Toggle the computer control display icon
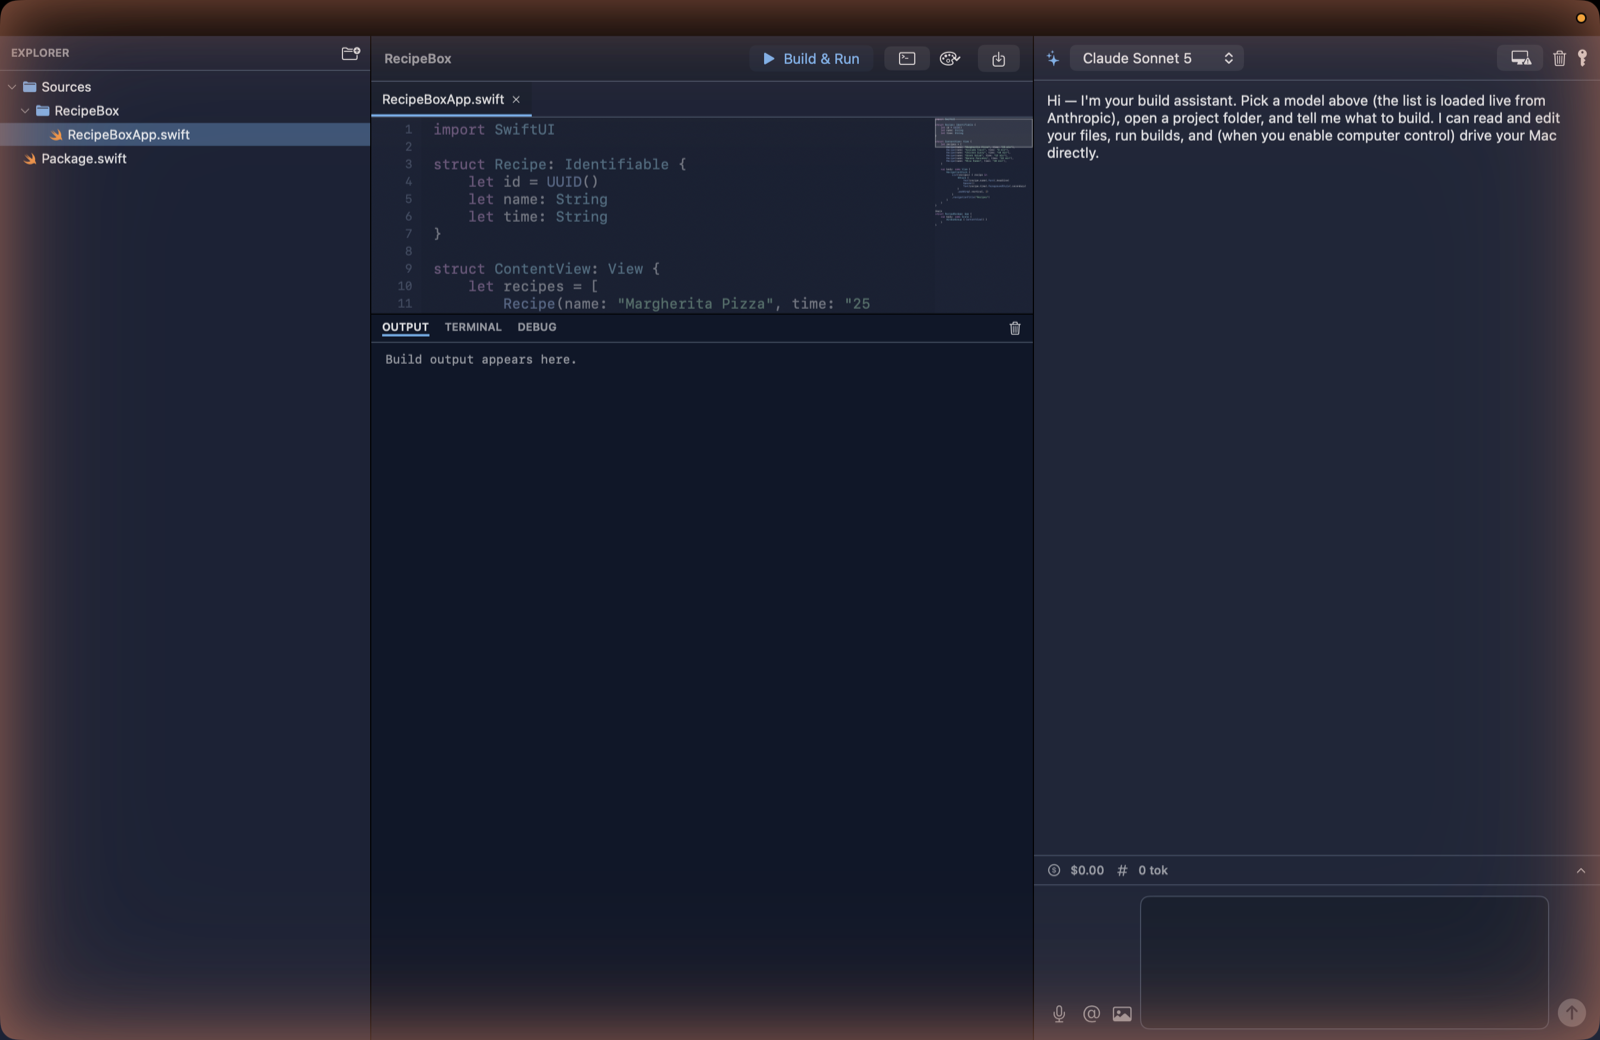The height and width of the screenshot is (1040, 1600). click(1520, 58)
